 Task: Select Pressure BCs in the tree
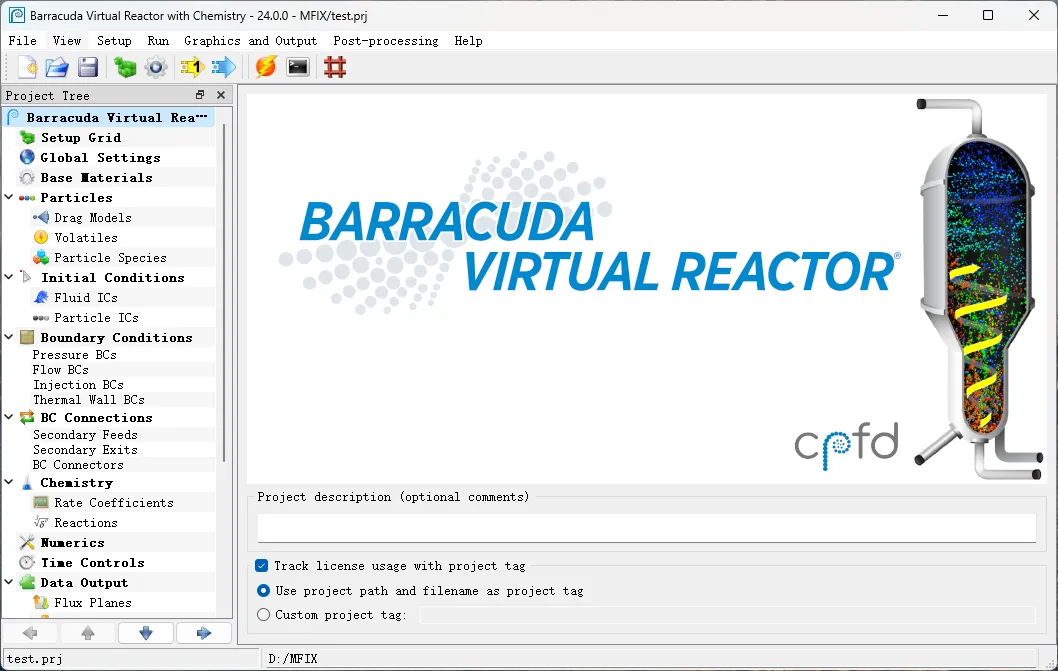(x=74, y=354)
